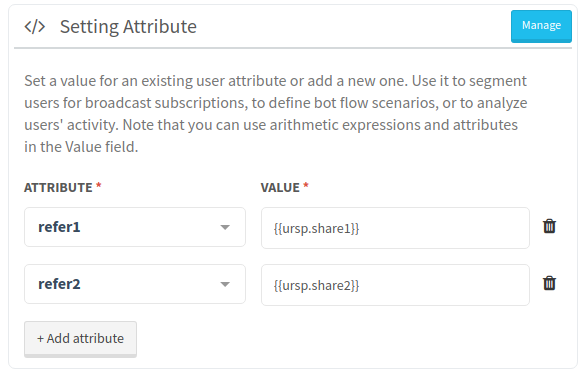Screen dimensions: 586x376
Task: Add a new attribute row
Action: [80, 339]
